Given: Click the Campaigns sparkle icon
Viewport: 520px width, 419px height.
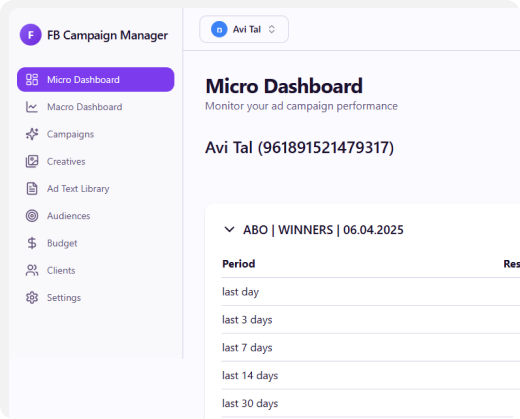Looking at the screenshot, I should (32, 134).
